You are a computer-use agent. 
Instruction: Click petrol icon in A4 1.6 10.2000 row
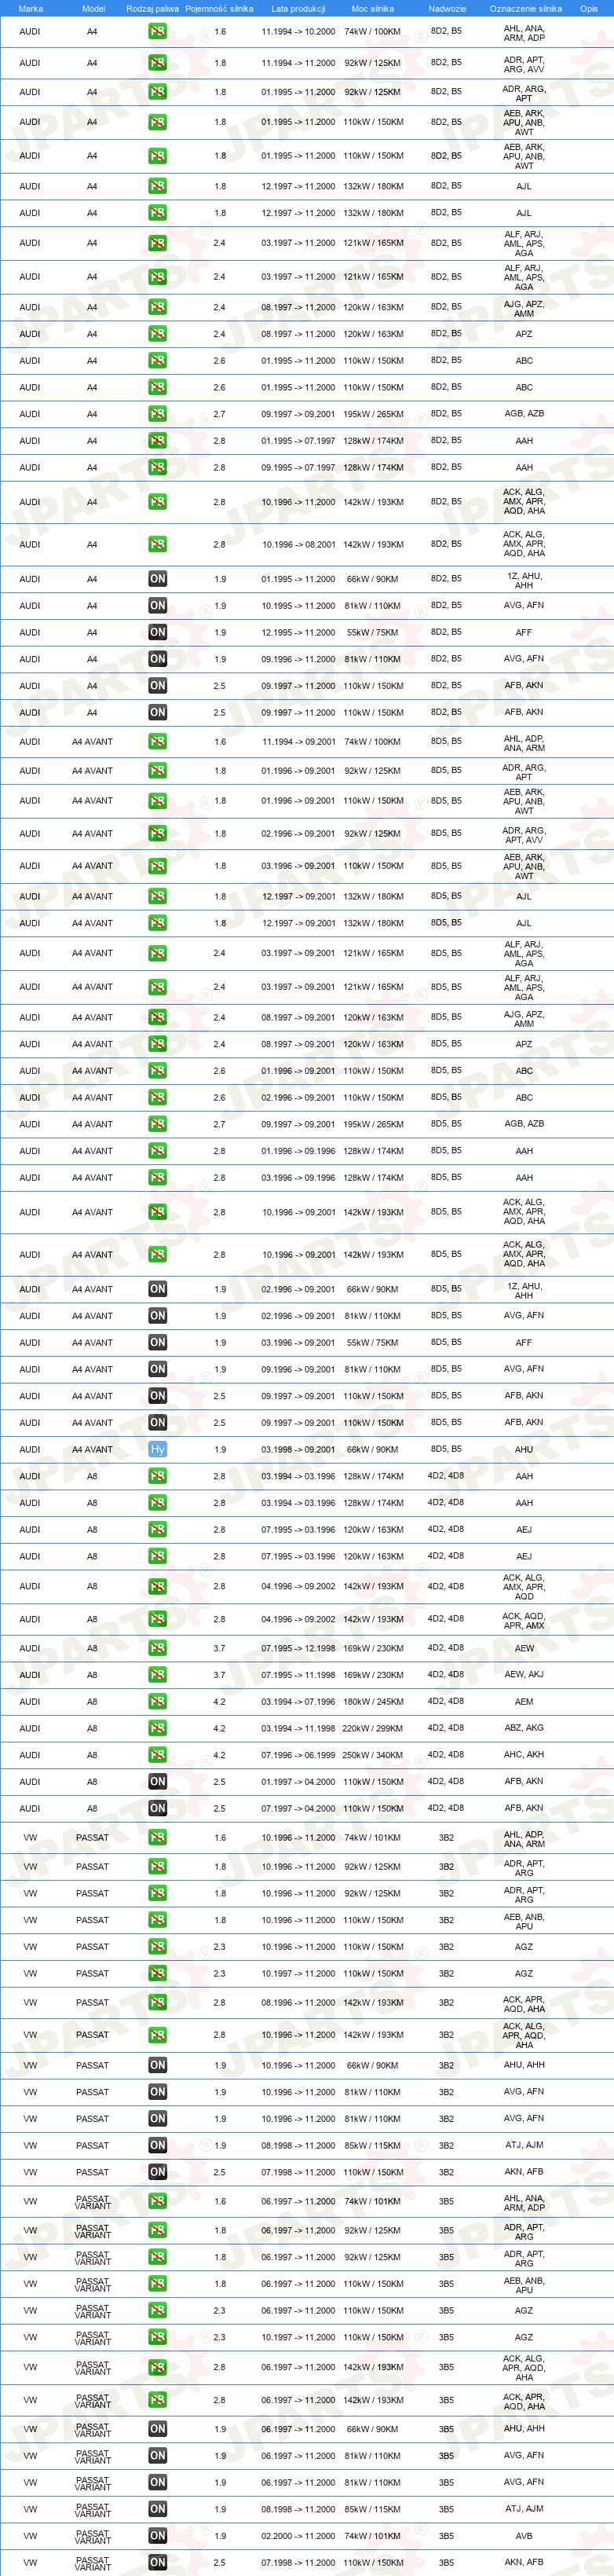[x=157, y=32]
